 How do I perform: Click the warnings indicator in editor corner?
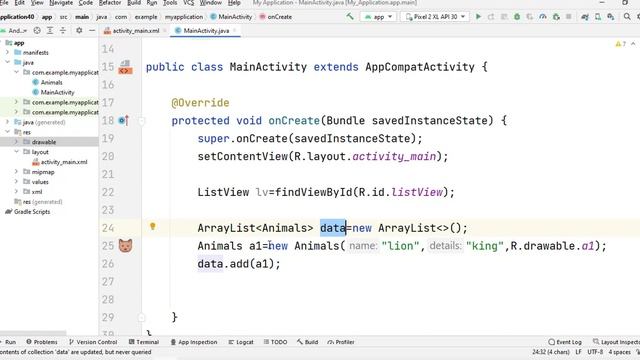coord(620,44)
